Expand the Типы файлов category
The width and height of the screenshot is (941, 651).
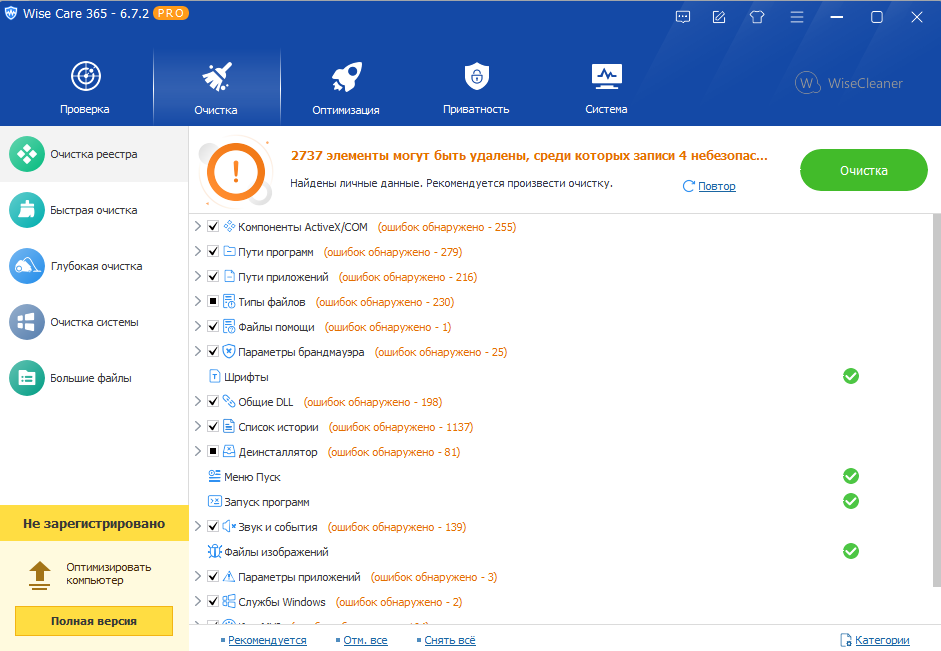tap(197, 301)
